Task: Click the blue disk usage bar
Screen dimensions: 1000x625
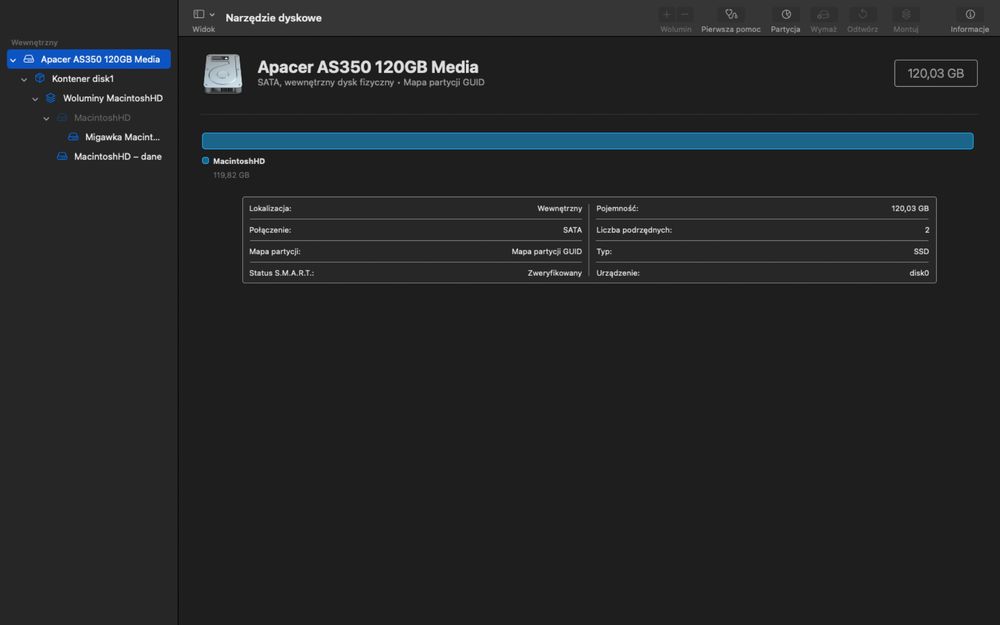Action: coord(587,141)
